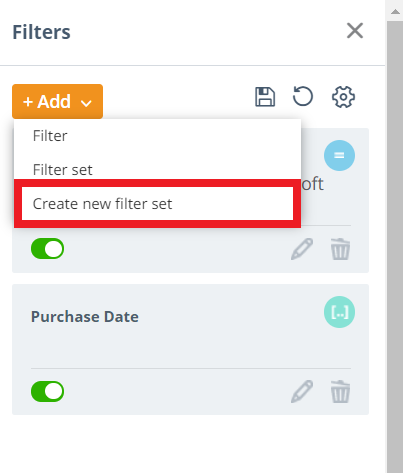The width and height of the screenshot is (403, 473).
Task: Disable the first filter's green toggle
Action: [x=47, y=249]
